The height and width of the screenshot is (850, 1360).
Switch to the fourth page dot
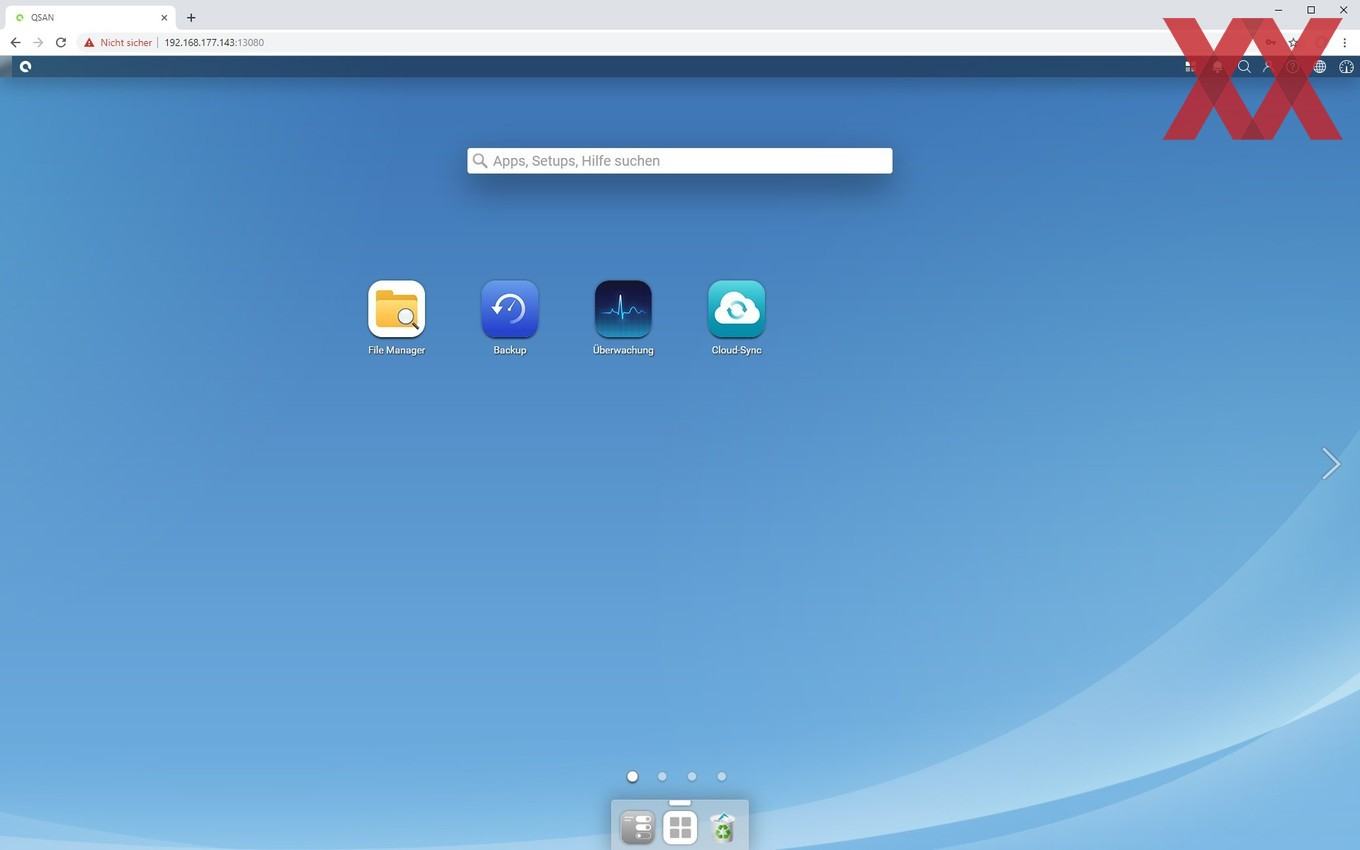721,776
